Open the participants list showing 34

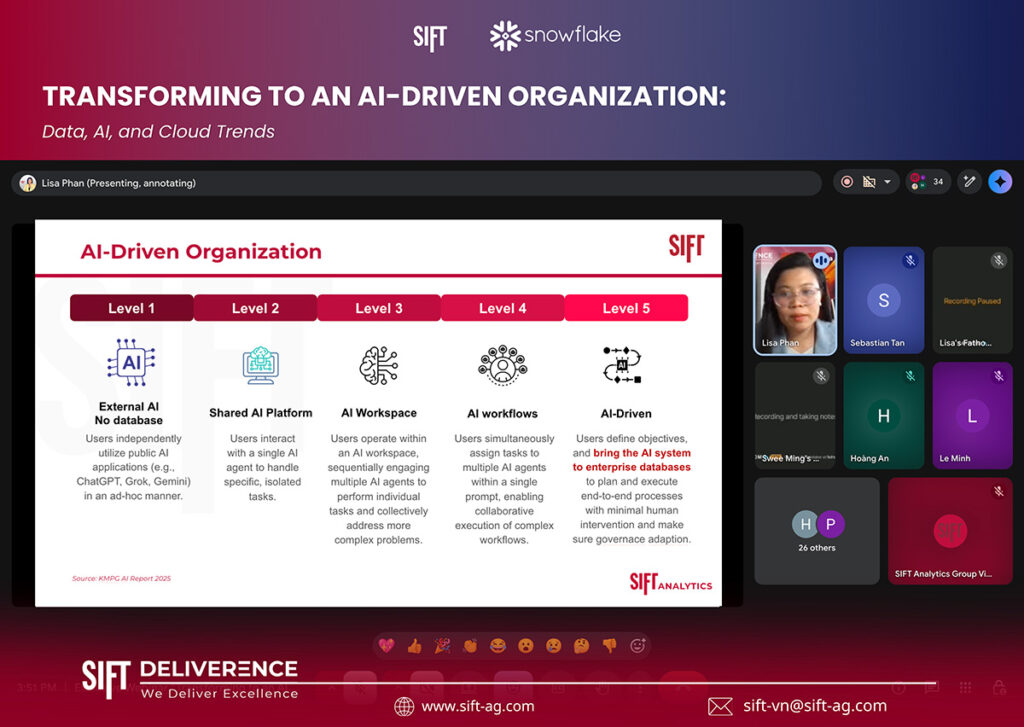[927, 182]
